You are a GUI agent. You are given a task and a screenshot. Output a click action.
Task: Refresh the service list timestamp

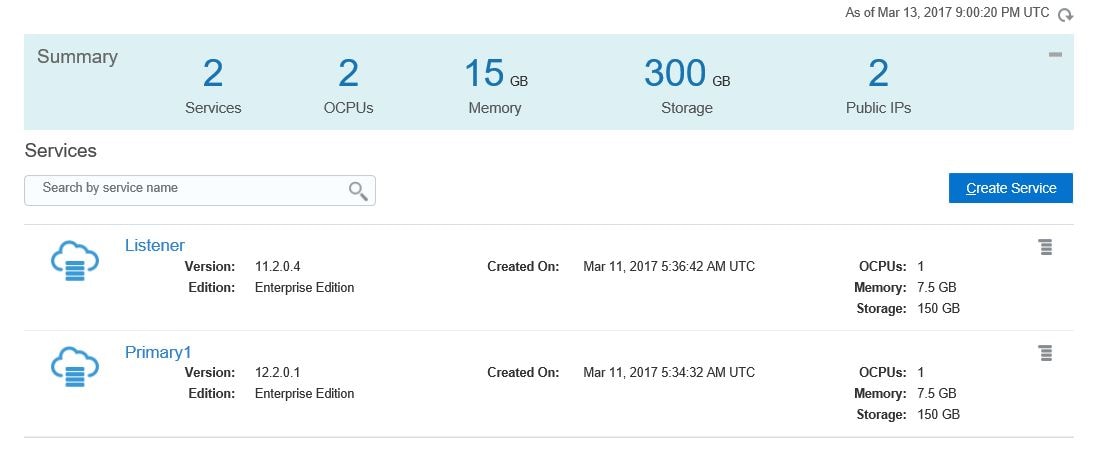click(x=1066, y=14)
